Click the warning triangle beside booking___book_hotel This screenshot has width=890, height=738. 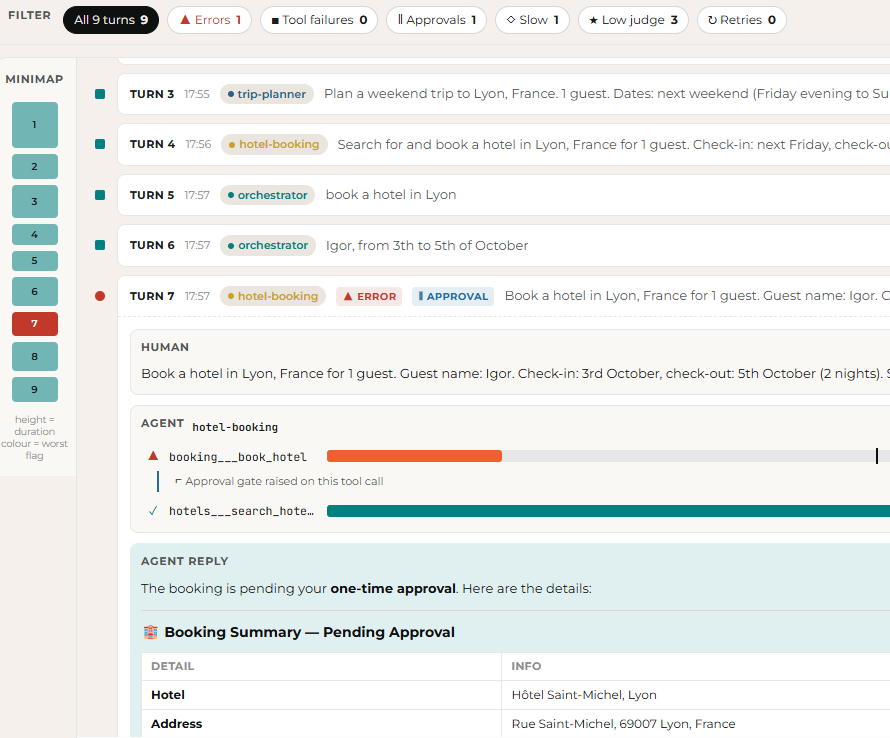(x=153, y=456)
